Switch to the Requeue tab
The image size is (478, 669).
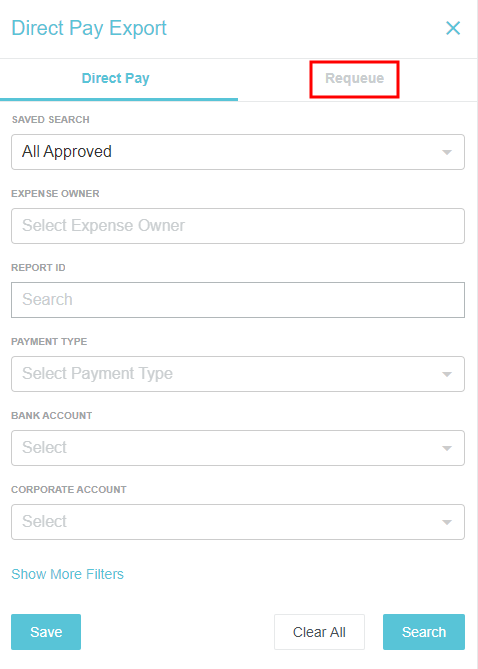pos(354,79)
